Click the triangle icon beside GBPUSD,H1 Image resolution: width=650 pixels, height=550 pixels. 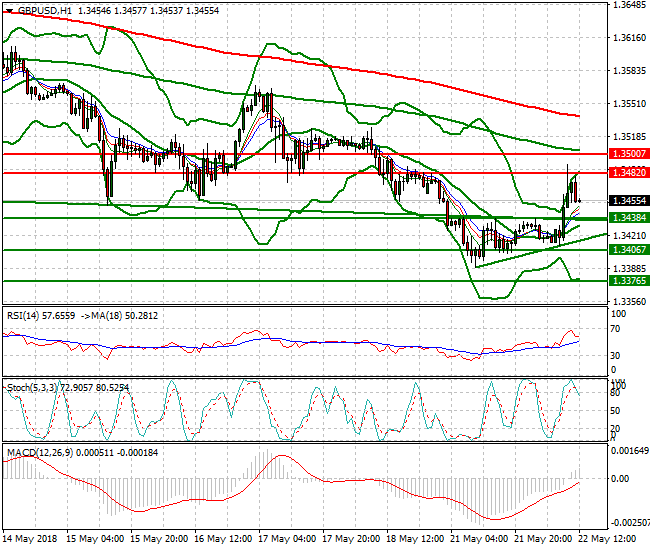click(10, 11)
